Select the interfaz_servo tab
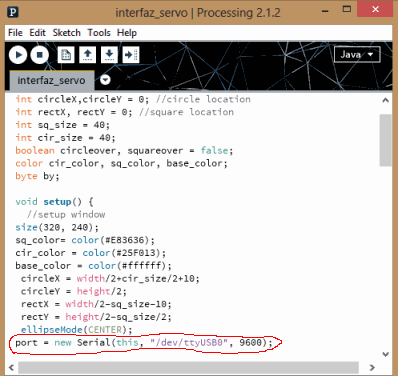Viewport: 398px width, 376px height. pyautogui.click(x=52, y=80)
